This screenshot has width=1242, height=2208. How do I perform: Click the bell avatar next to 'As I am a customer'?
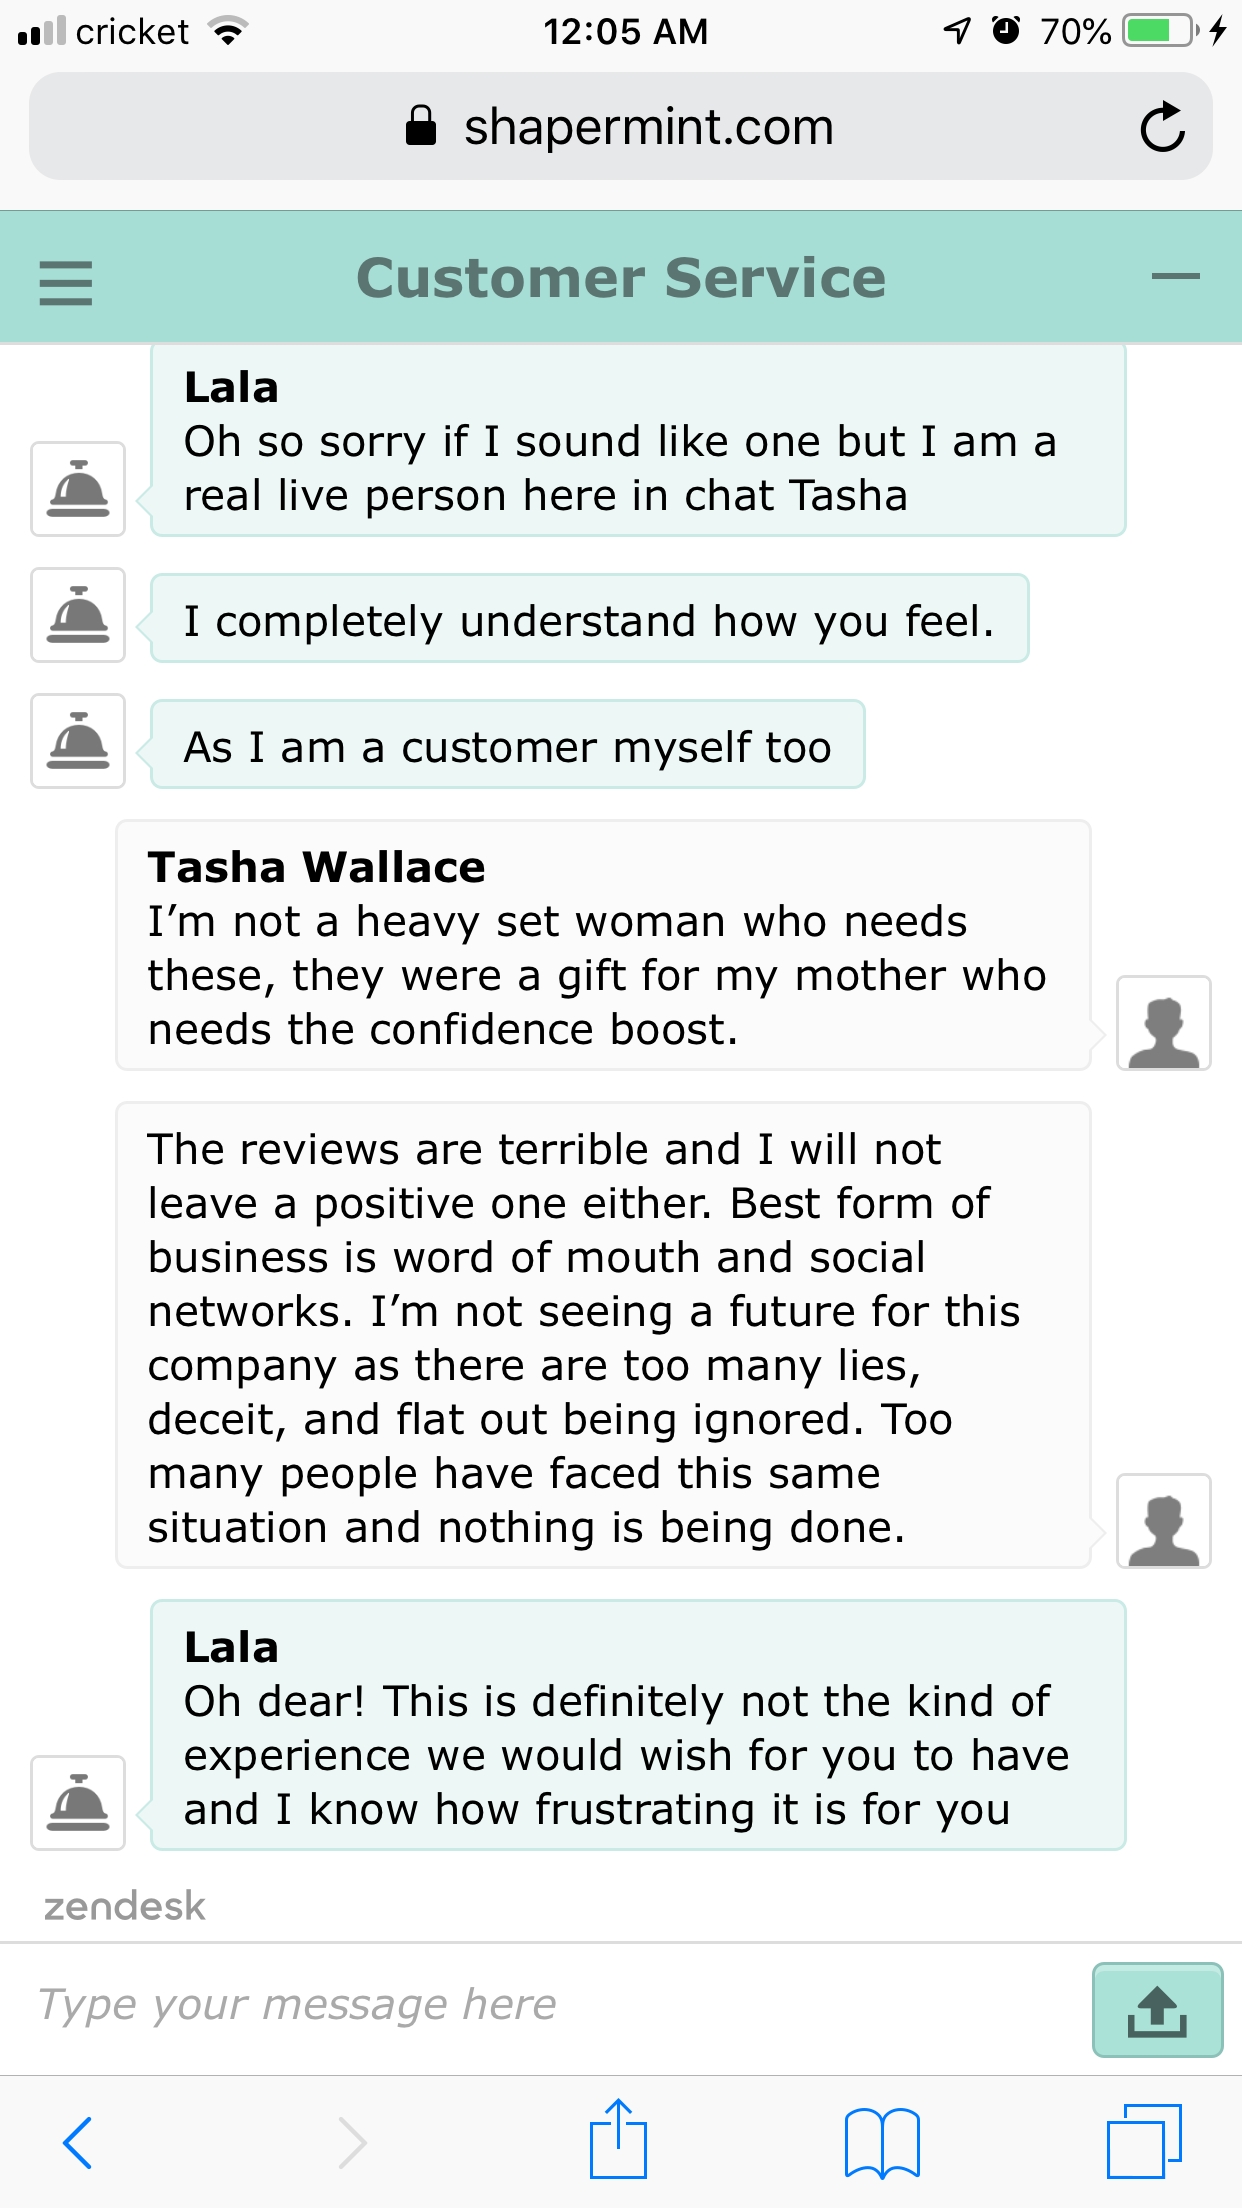pos(77,743)
